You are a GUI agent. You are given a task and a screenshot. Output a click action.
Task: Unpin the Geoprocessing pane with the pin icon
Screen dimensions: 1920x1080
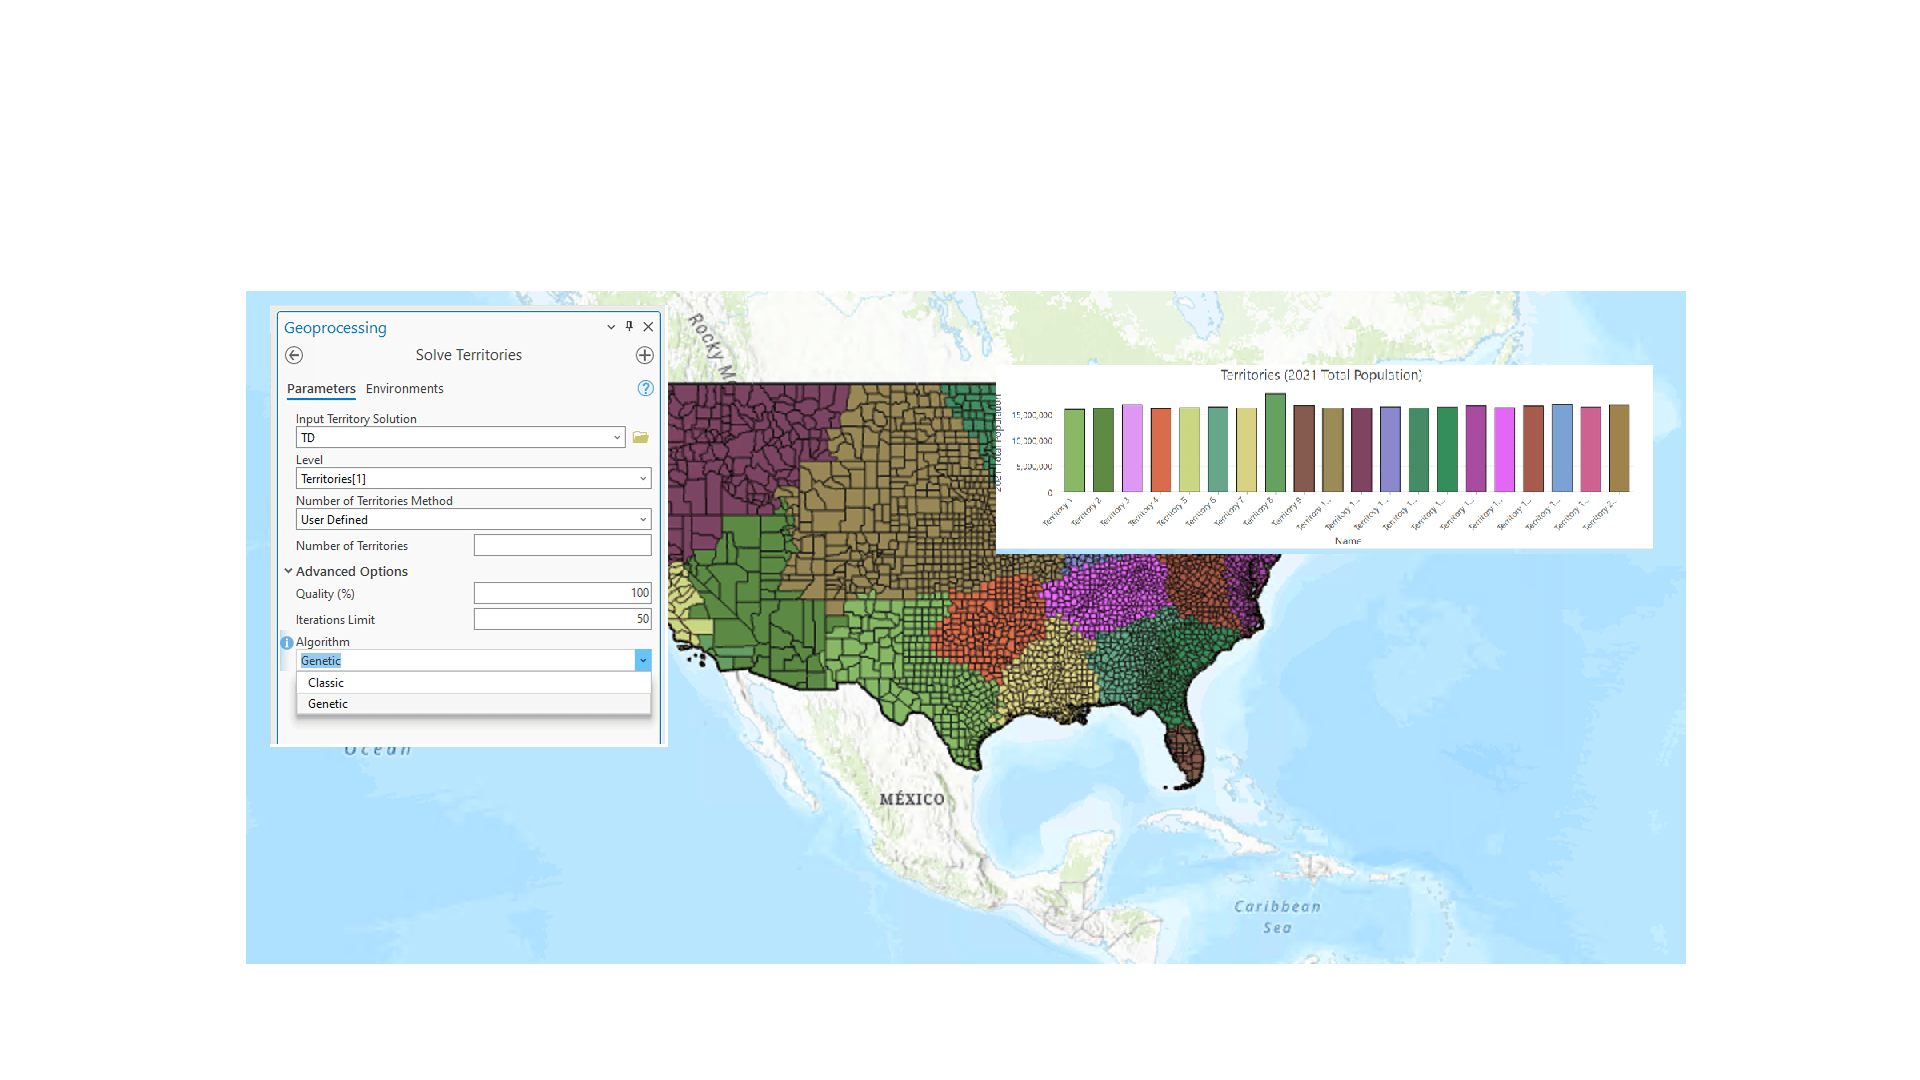[629, 326]
